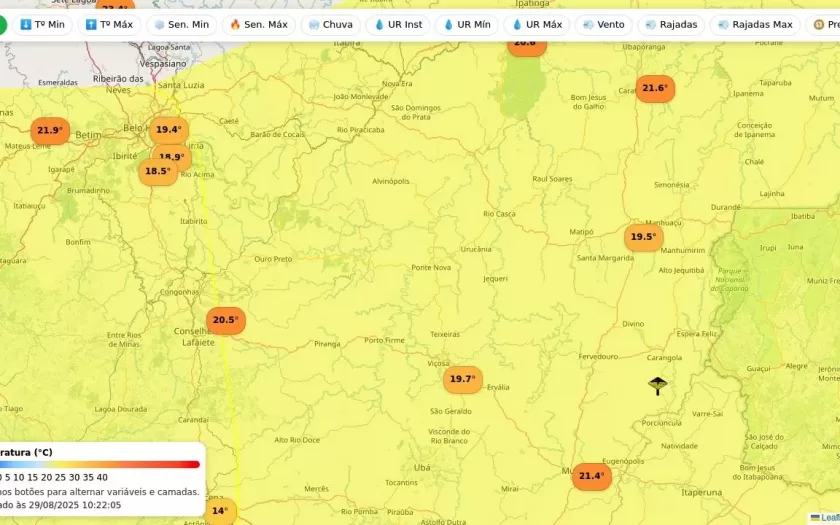Image resolution: width=840 pixels, height=525 pixels.
Task: Click the 19.7° marker near Viçosa
Action: pos(462,379)
